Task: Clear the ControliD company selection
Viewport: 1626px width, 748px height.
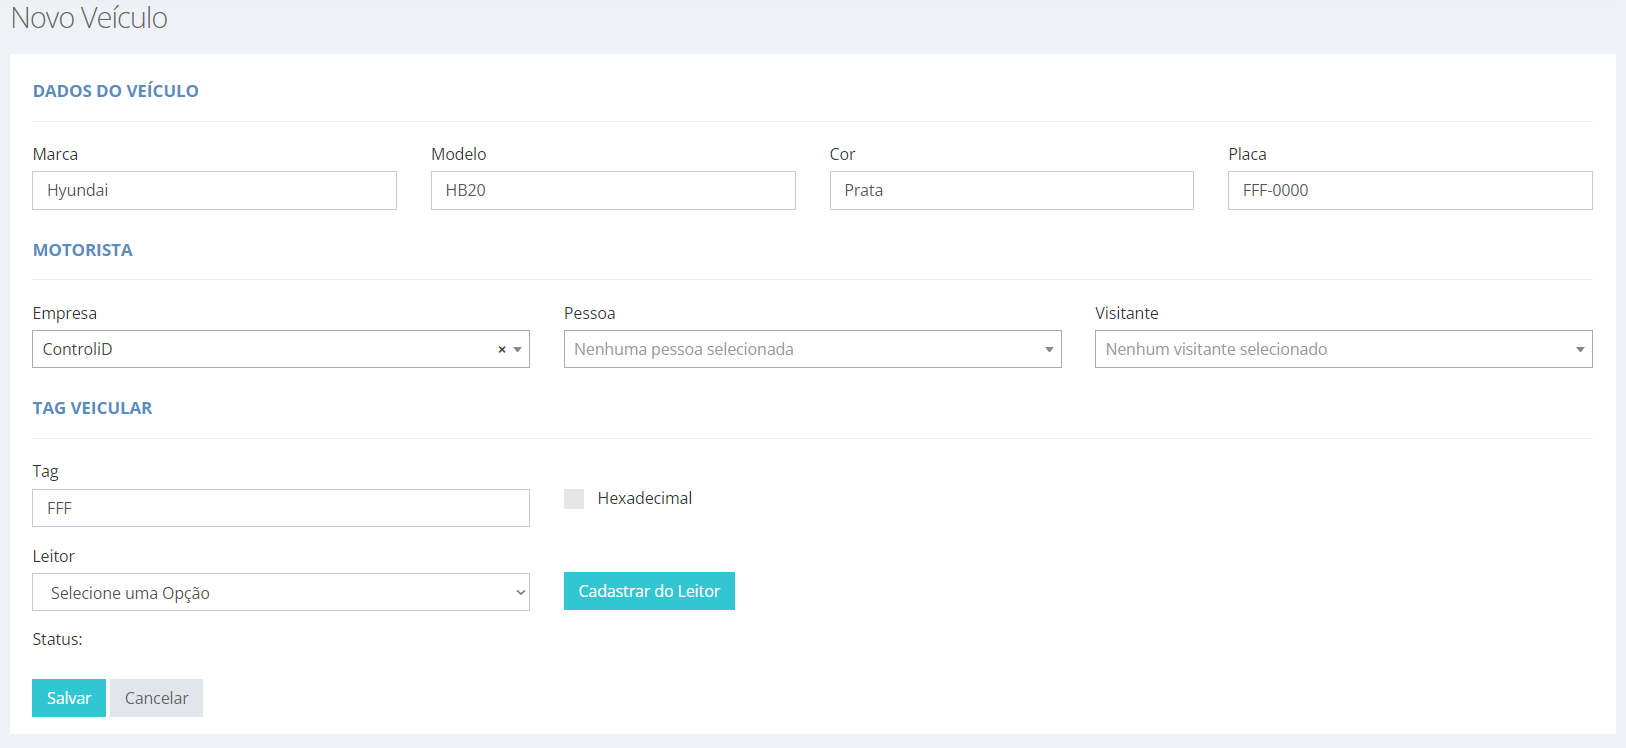Action: click(502, 350)
